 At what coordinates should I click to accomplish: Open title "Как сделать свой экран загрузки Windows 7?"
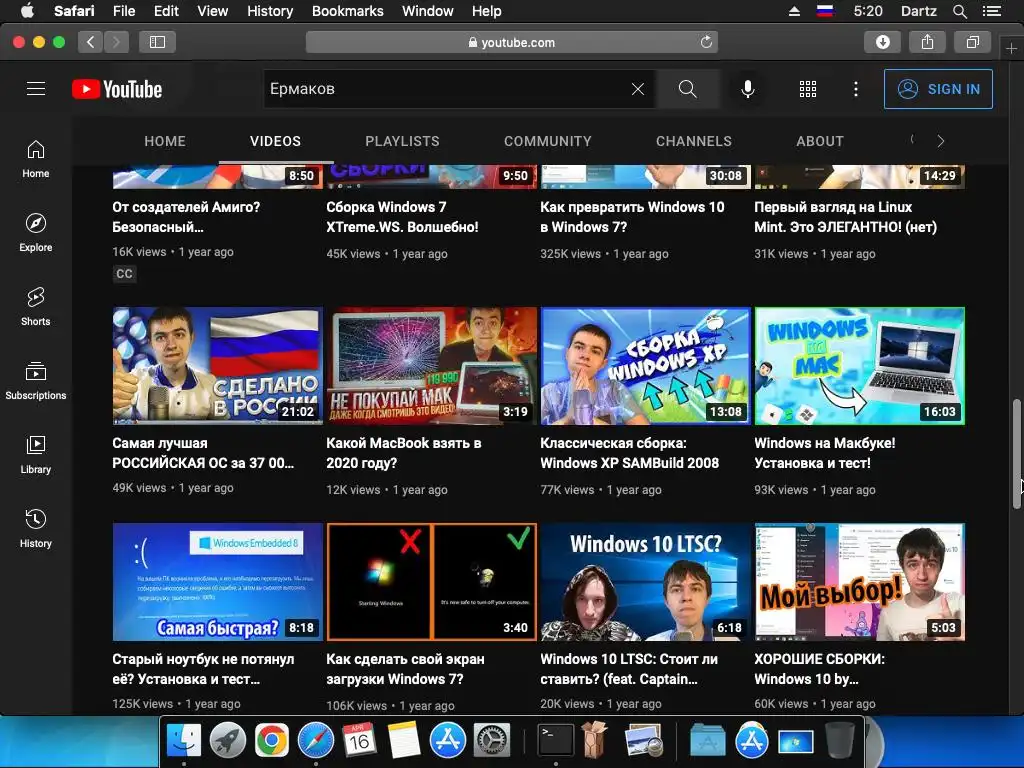(405, 669)
